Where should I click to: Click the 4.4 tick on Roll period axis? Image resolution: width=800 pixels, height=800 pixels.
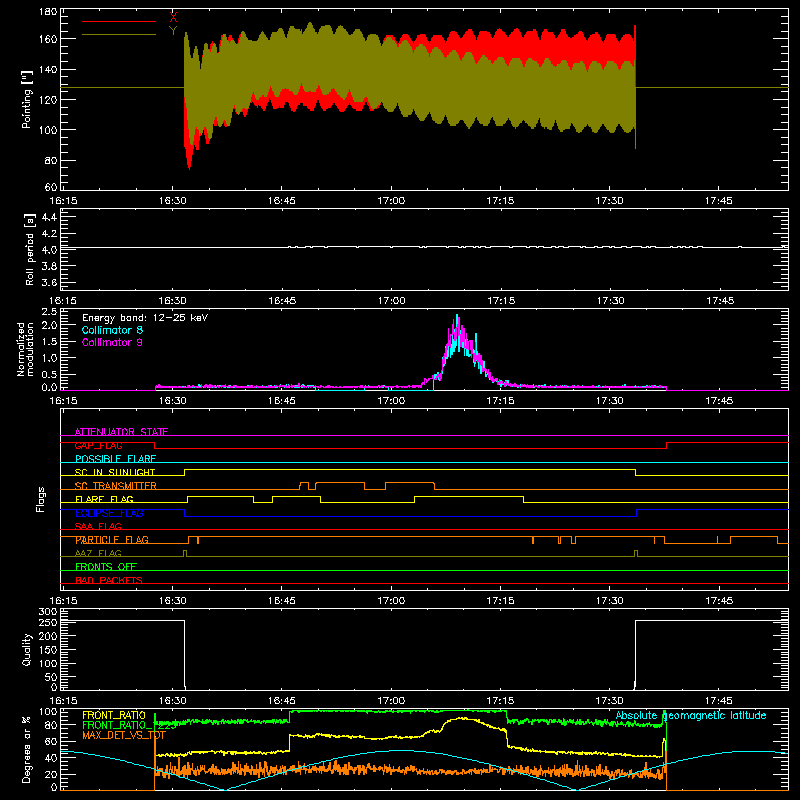click(49, 217)
